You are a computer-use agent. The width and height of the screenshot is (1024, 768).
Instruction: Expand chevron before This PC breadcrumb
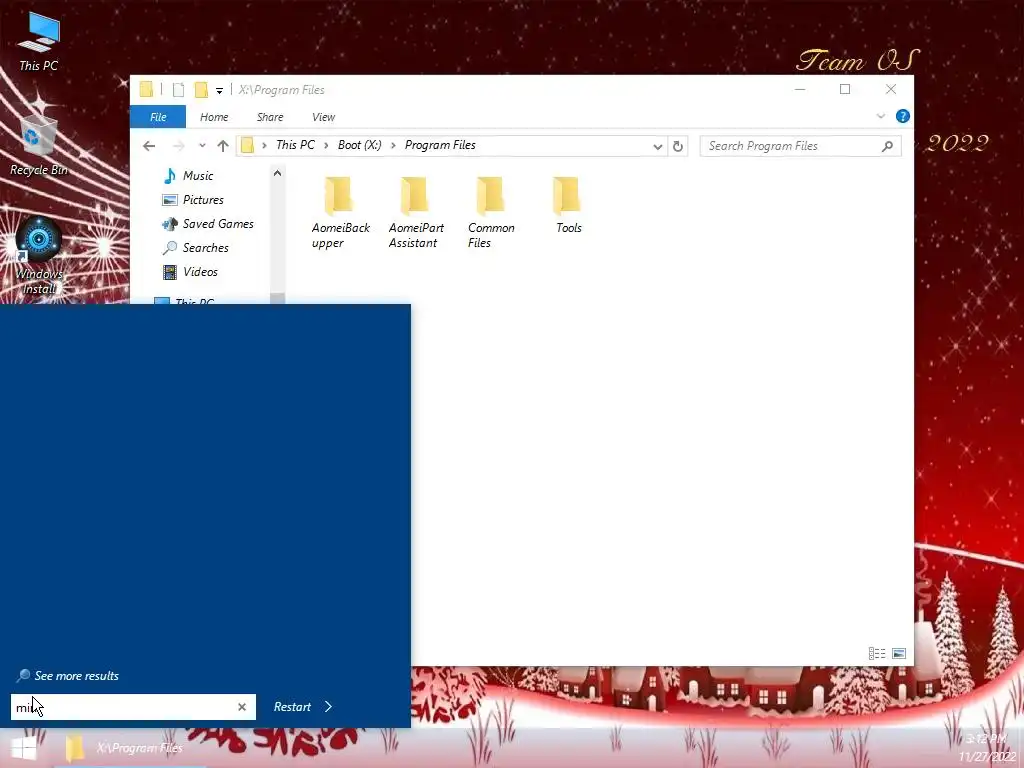coord(264,146)
